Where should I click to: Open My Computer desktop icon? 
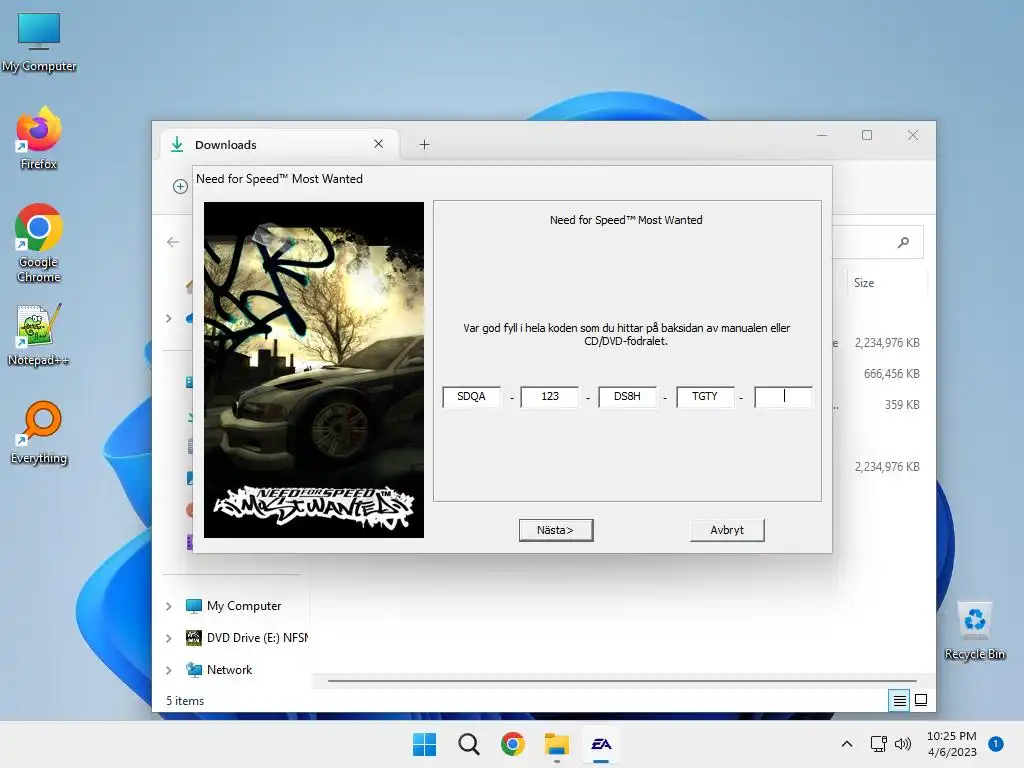[x=39, y=42]
